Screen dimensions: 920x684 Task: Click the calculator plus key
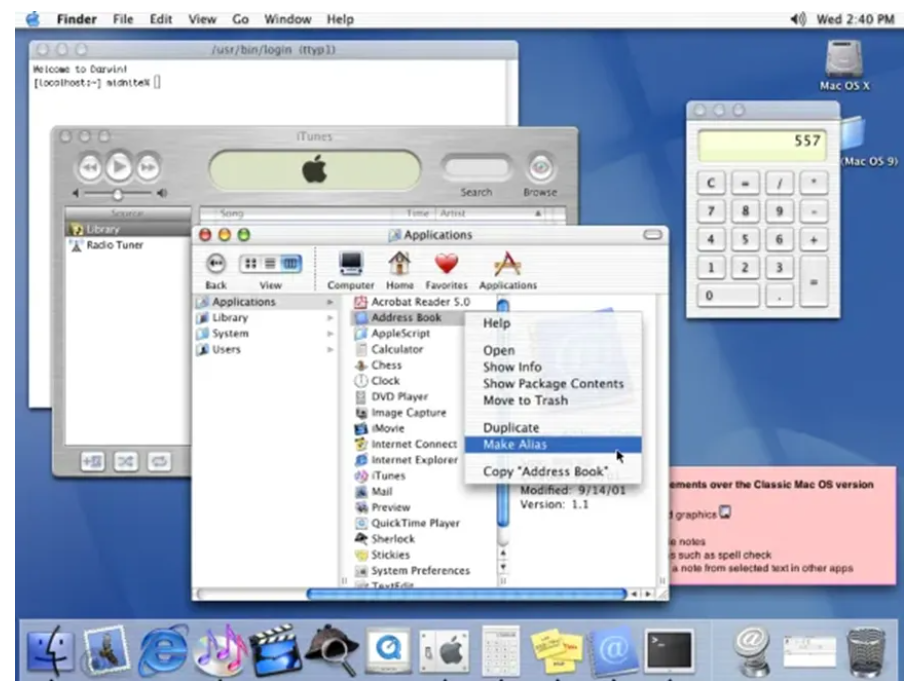click(814, 239)
